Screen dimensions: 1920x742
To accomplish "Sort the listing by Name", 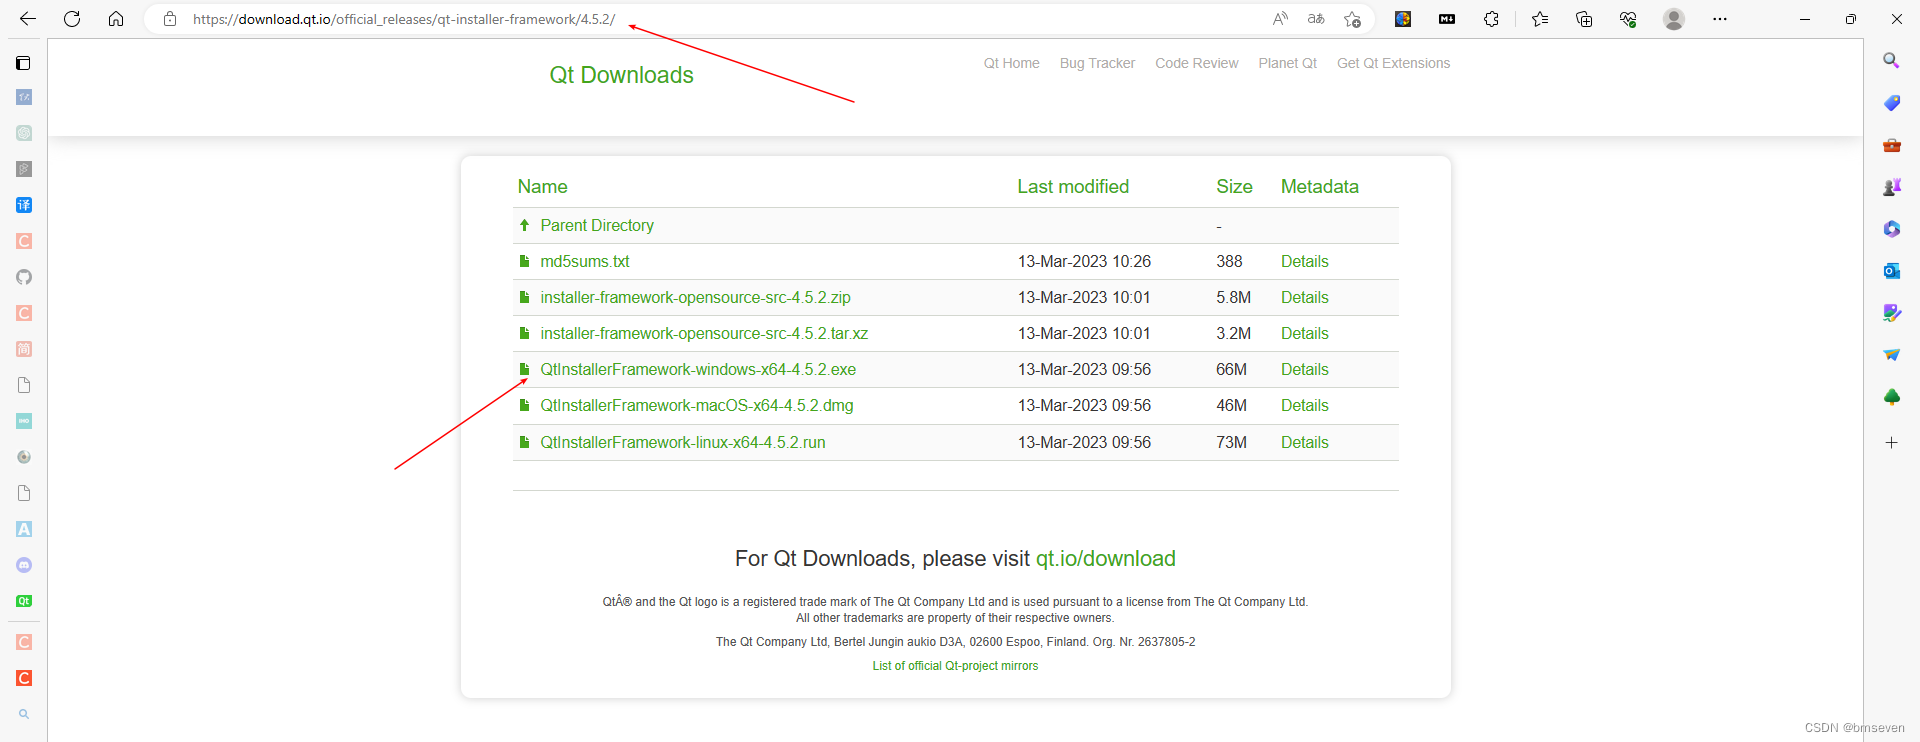I will coord(542,187).
